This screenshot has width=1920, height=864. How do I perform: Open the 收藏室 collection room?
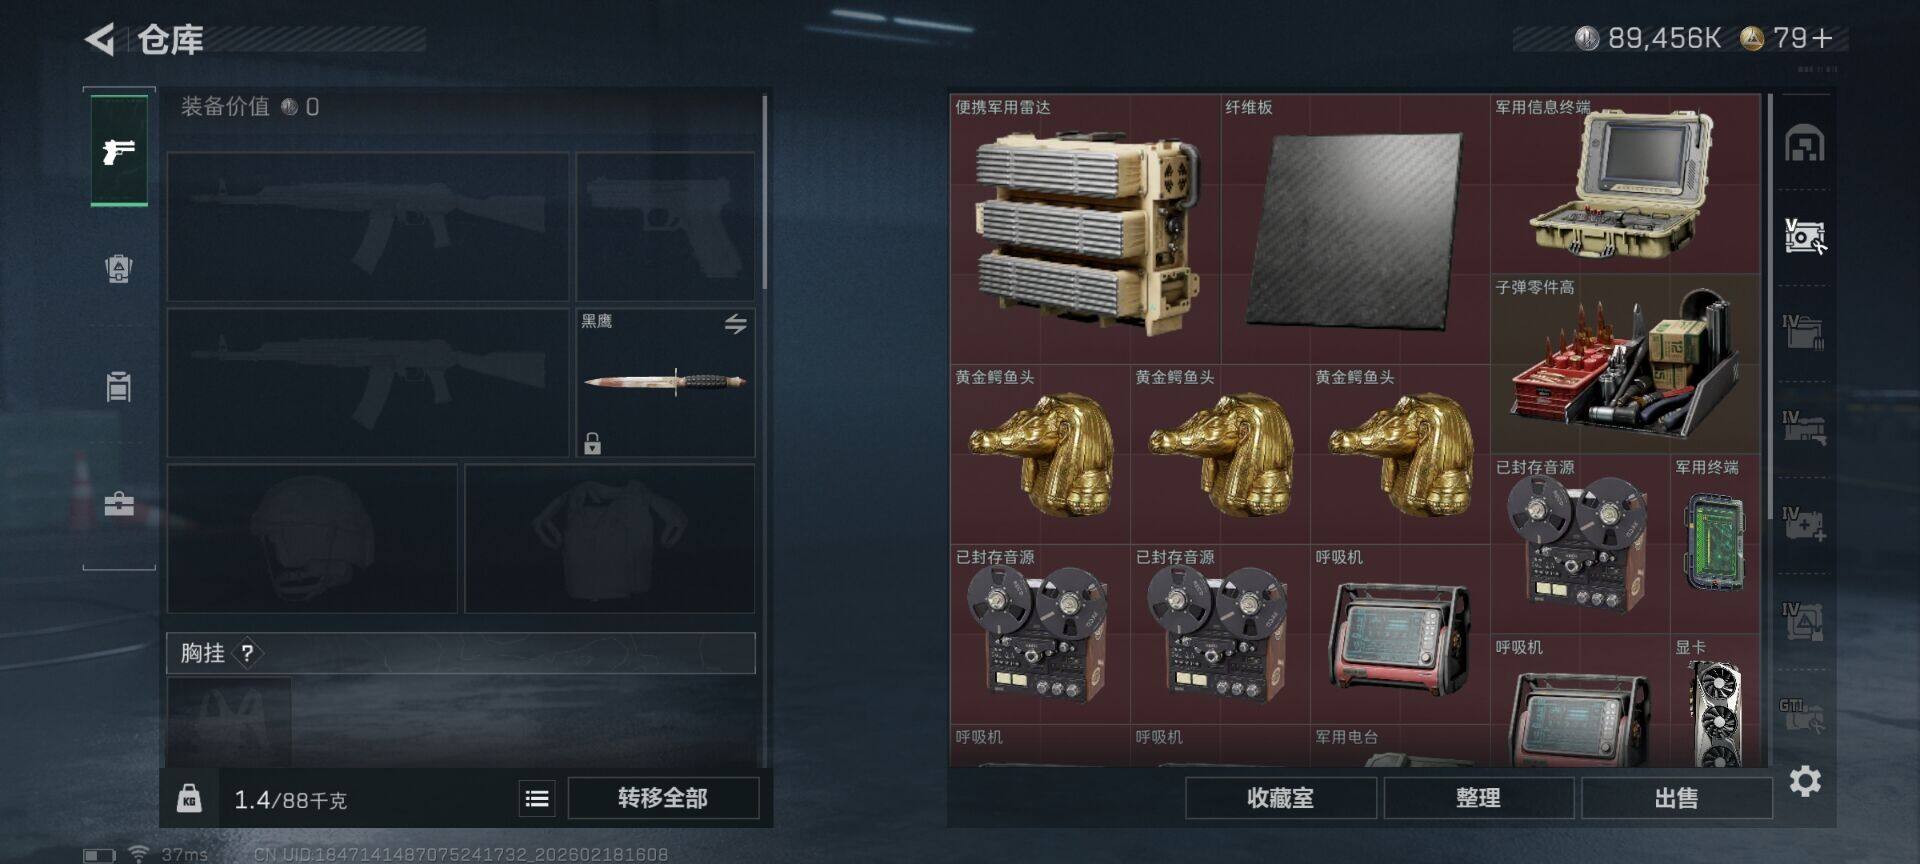[x=1280, y=798]
